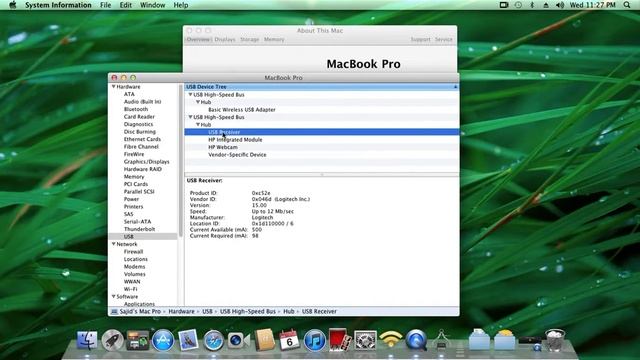This screenshot has width=640, height=360.
Task: Click Hardware in the bottom path bar
Action: point(181,311)
